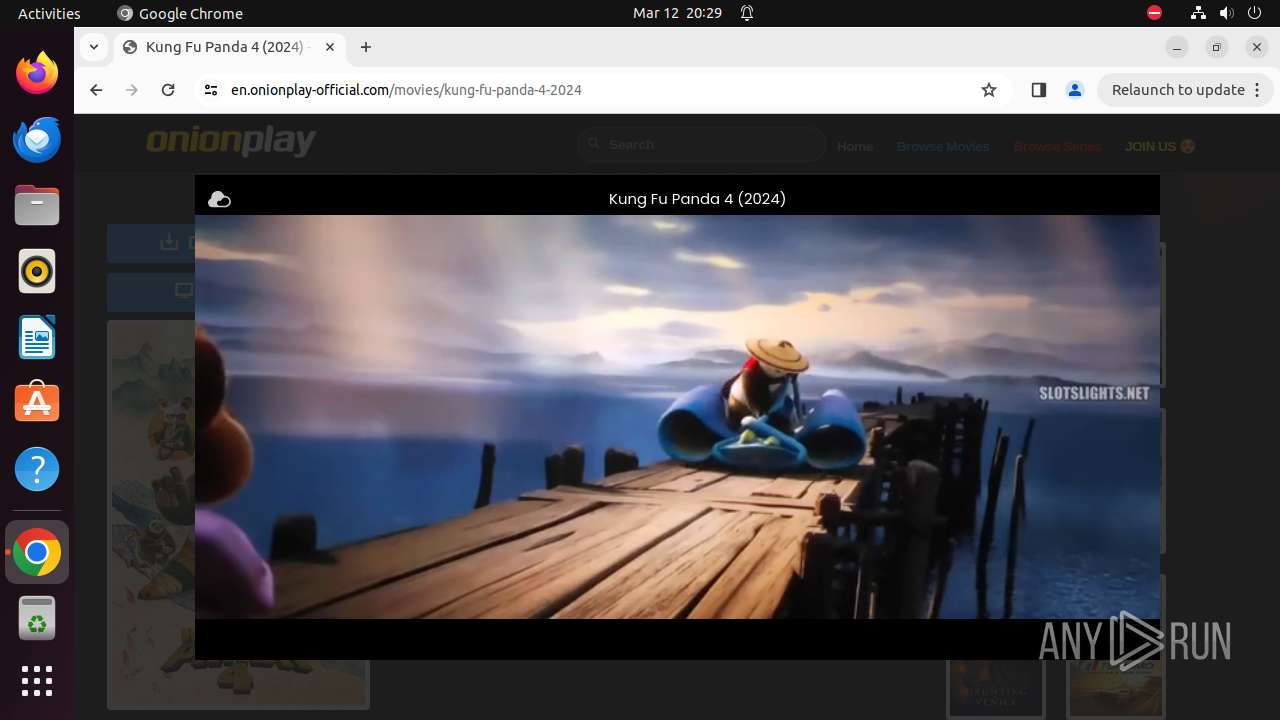1280x720 pixels.
Task: Reload the current page
Action: click(x=168, y=90)
